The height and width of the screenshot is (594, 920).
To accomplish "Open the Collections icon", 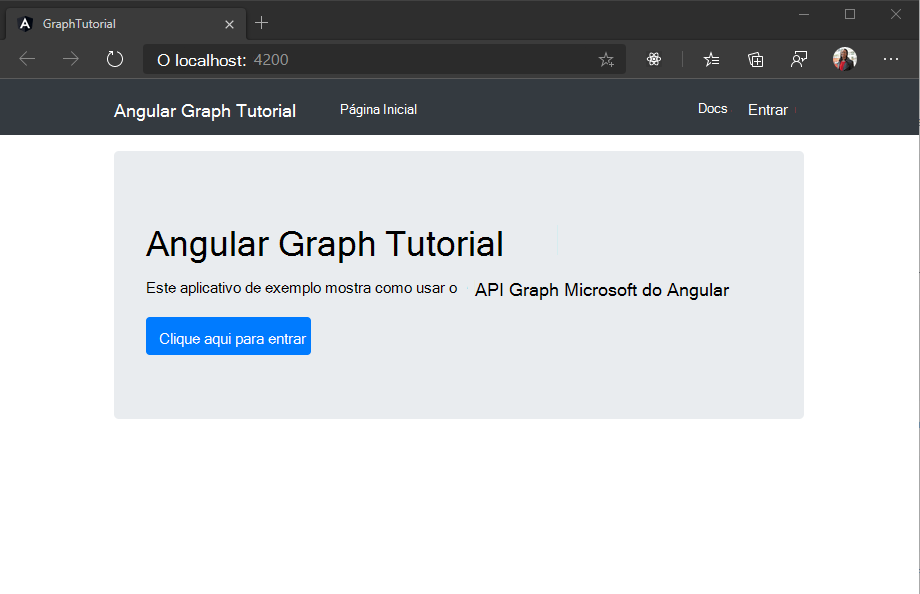I will tap(756, 59).
